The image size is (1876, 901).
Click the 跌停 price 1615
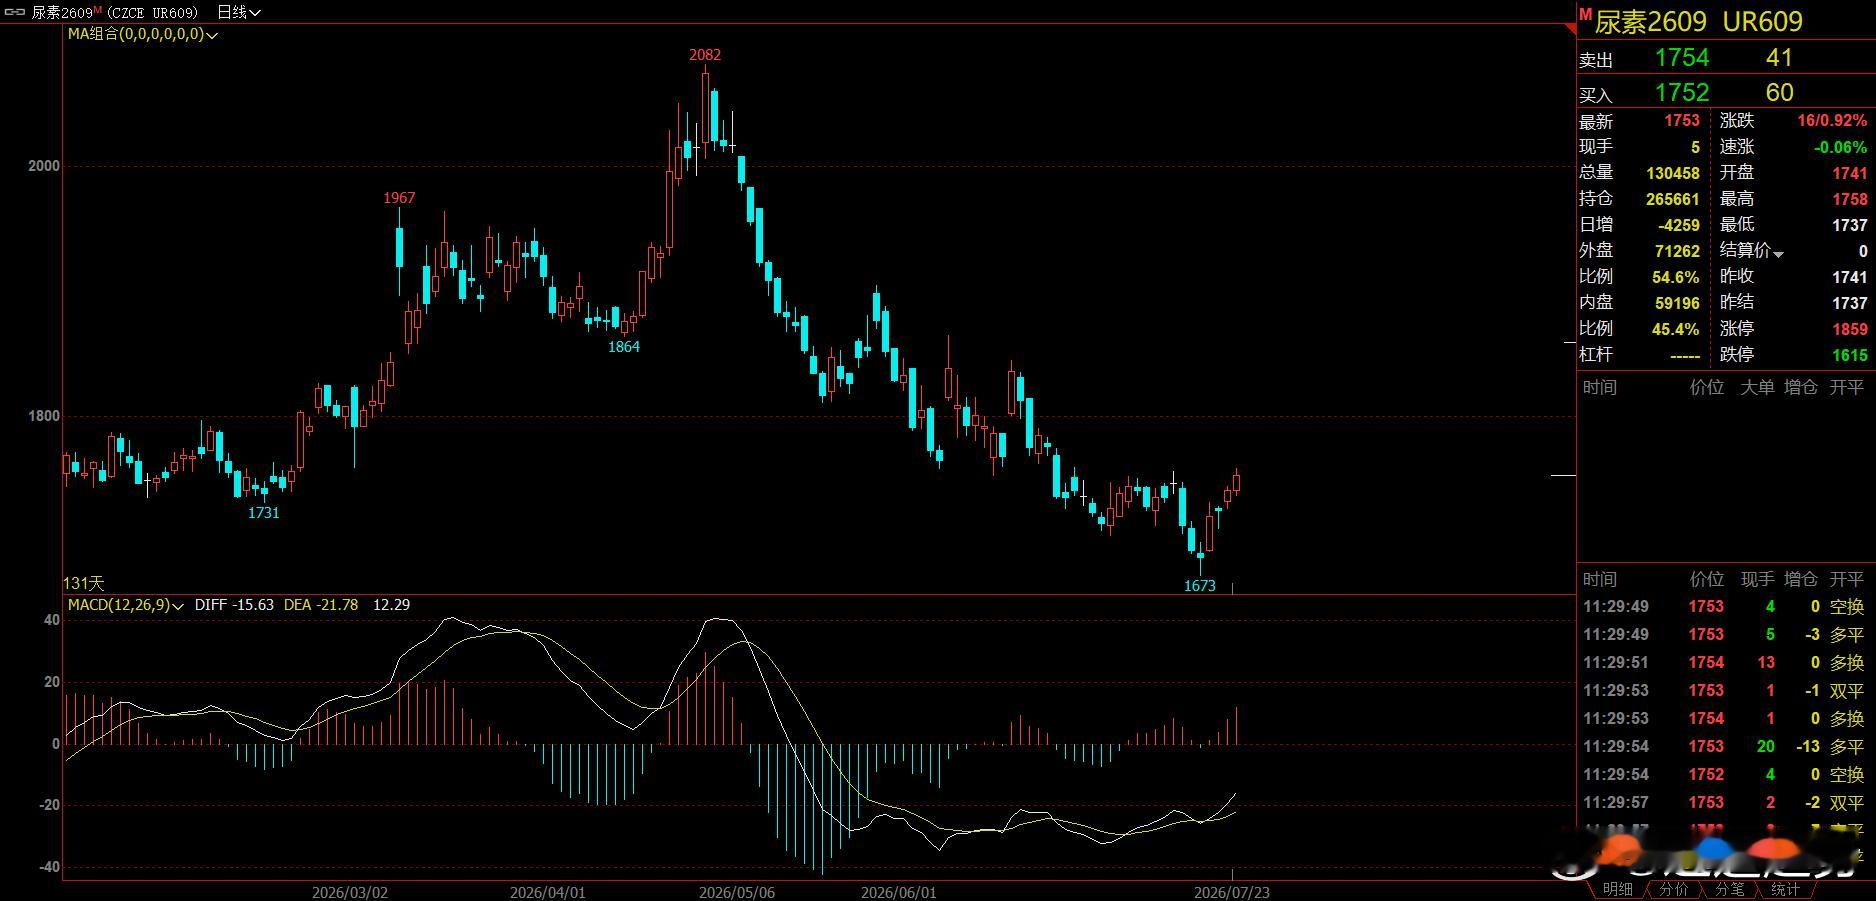pos(1850,355)
